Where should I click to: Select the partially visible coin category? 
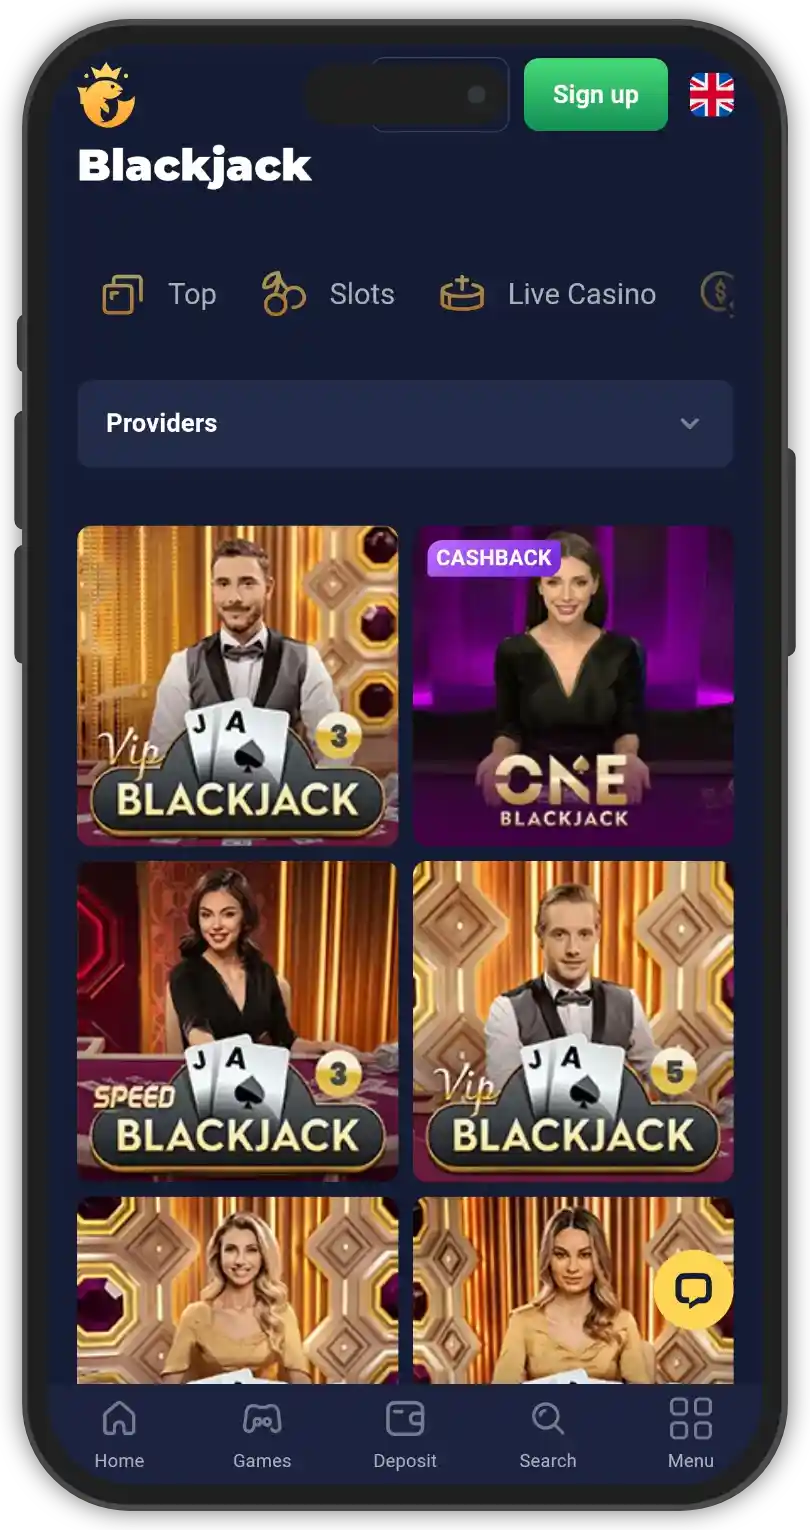coord(717,294)
